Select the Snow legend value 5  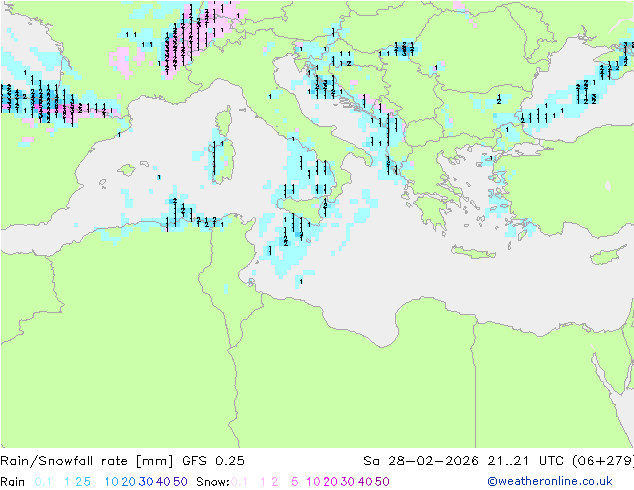point(295,482)
